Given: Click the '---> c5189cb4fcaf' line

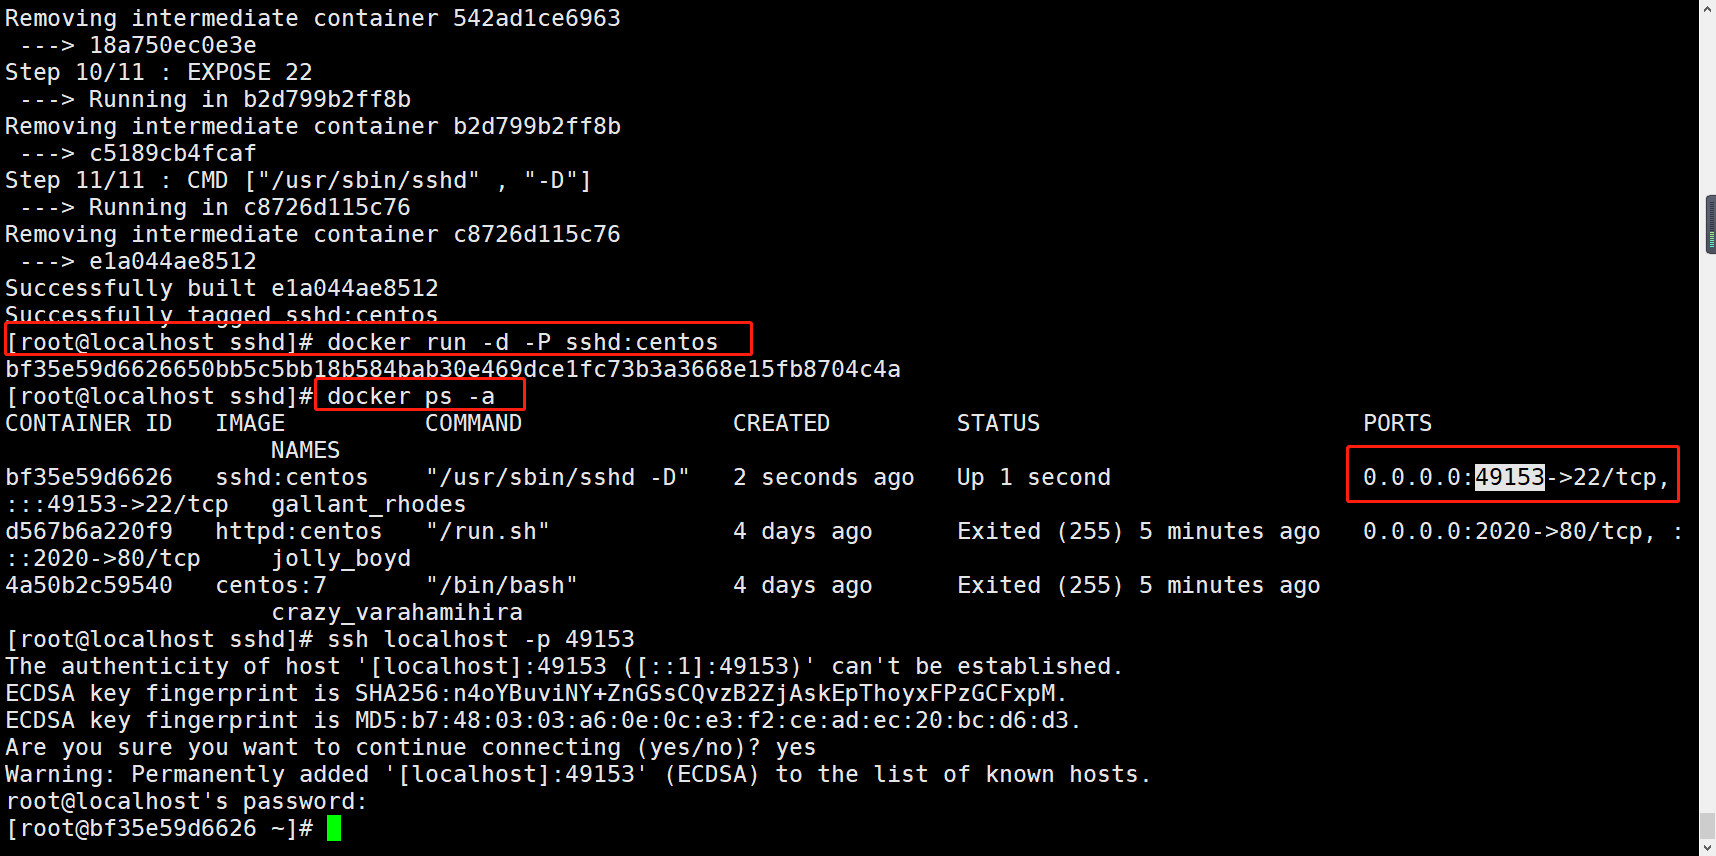Looking at the screenshot, I should (x=138, y=153).
